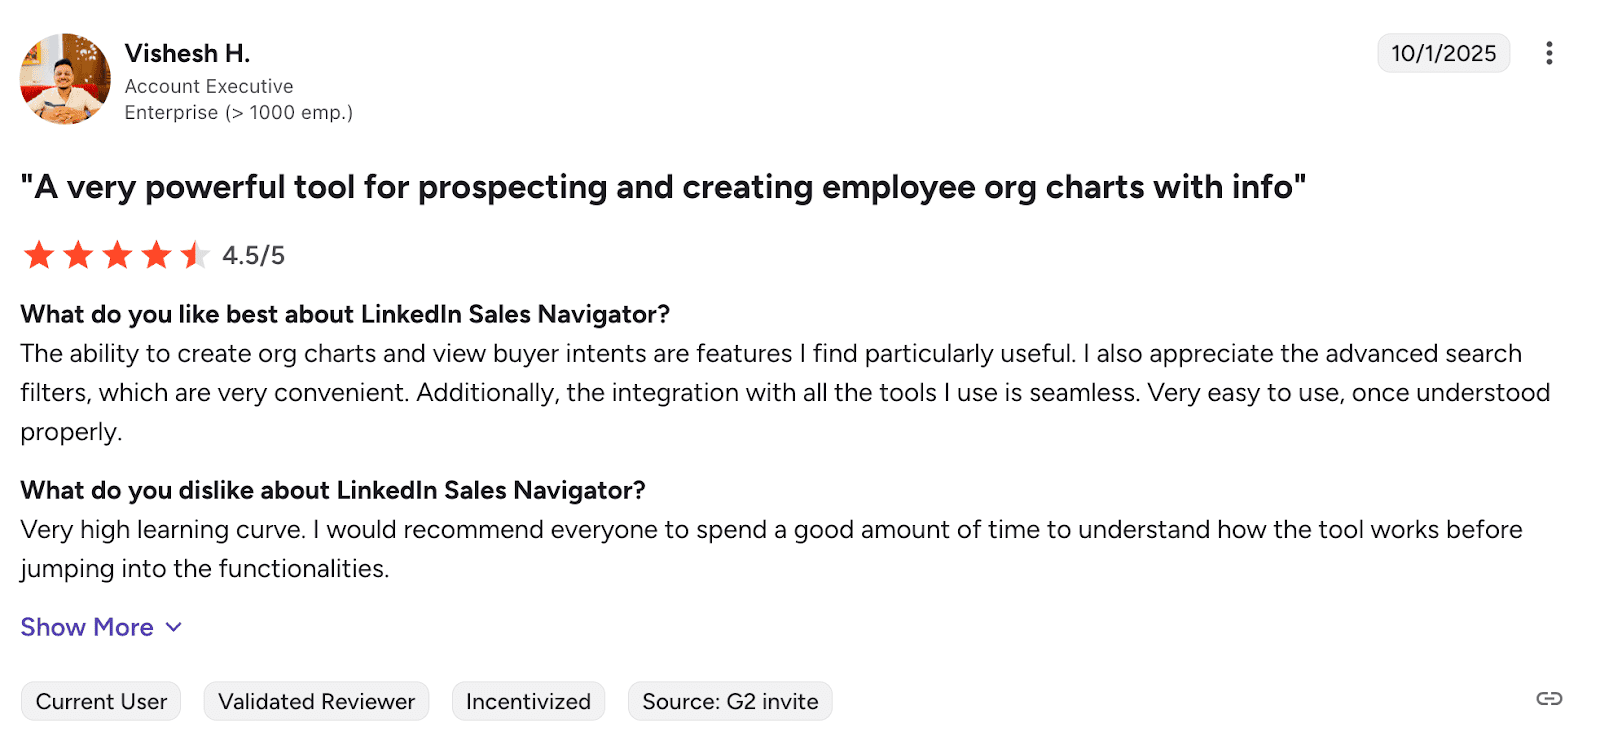
Task: Click the Show More link
Action: [x=87, y=627]
